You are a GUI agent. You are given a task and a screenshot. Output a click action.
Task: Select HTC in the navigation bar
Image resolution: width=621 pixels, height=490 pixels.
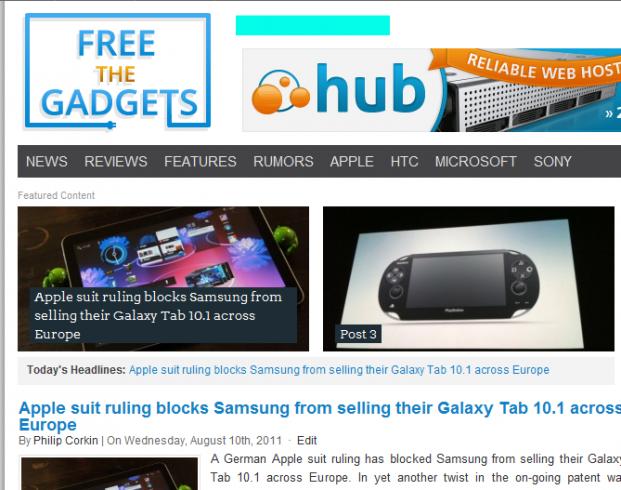404,161
